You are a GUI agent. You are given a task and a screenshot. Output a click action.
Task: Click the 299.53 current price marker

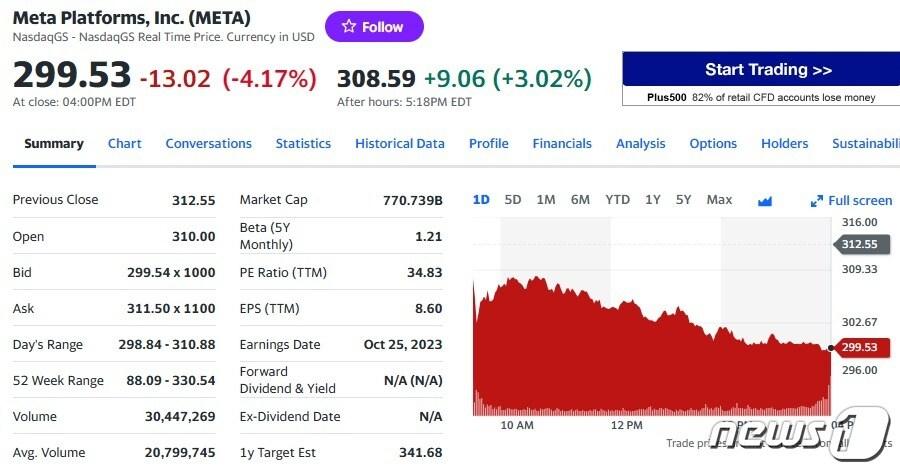pyautogui.click(x=858, y=347)
